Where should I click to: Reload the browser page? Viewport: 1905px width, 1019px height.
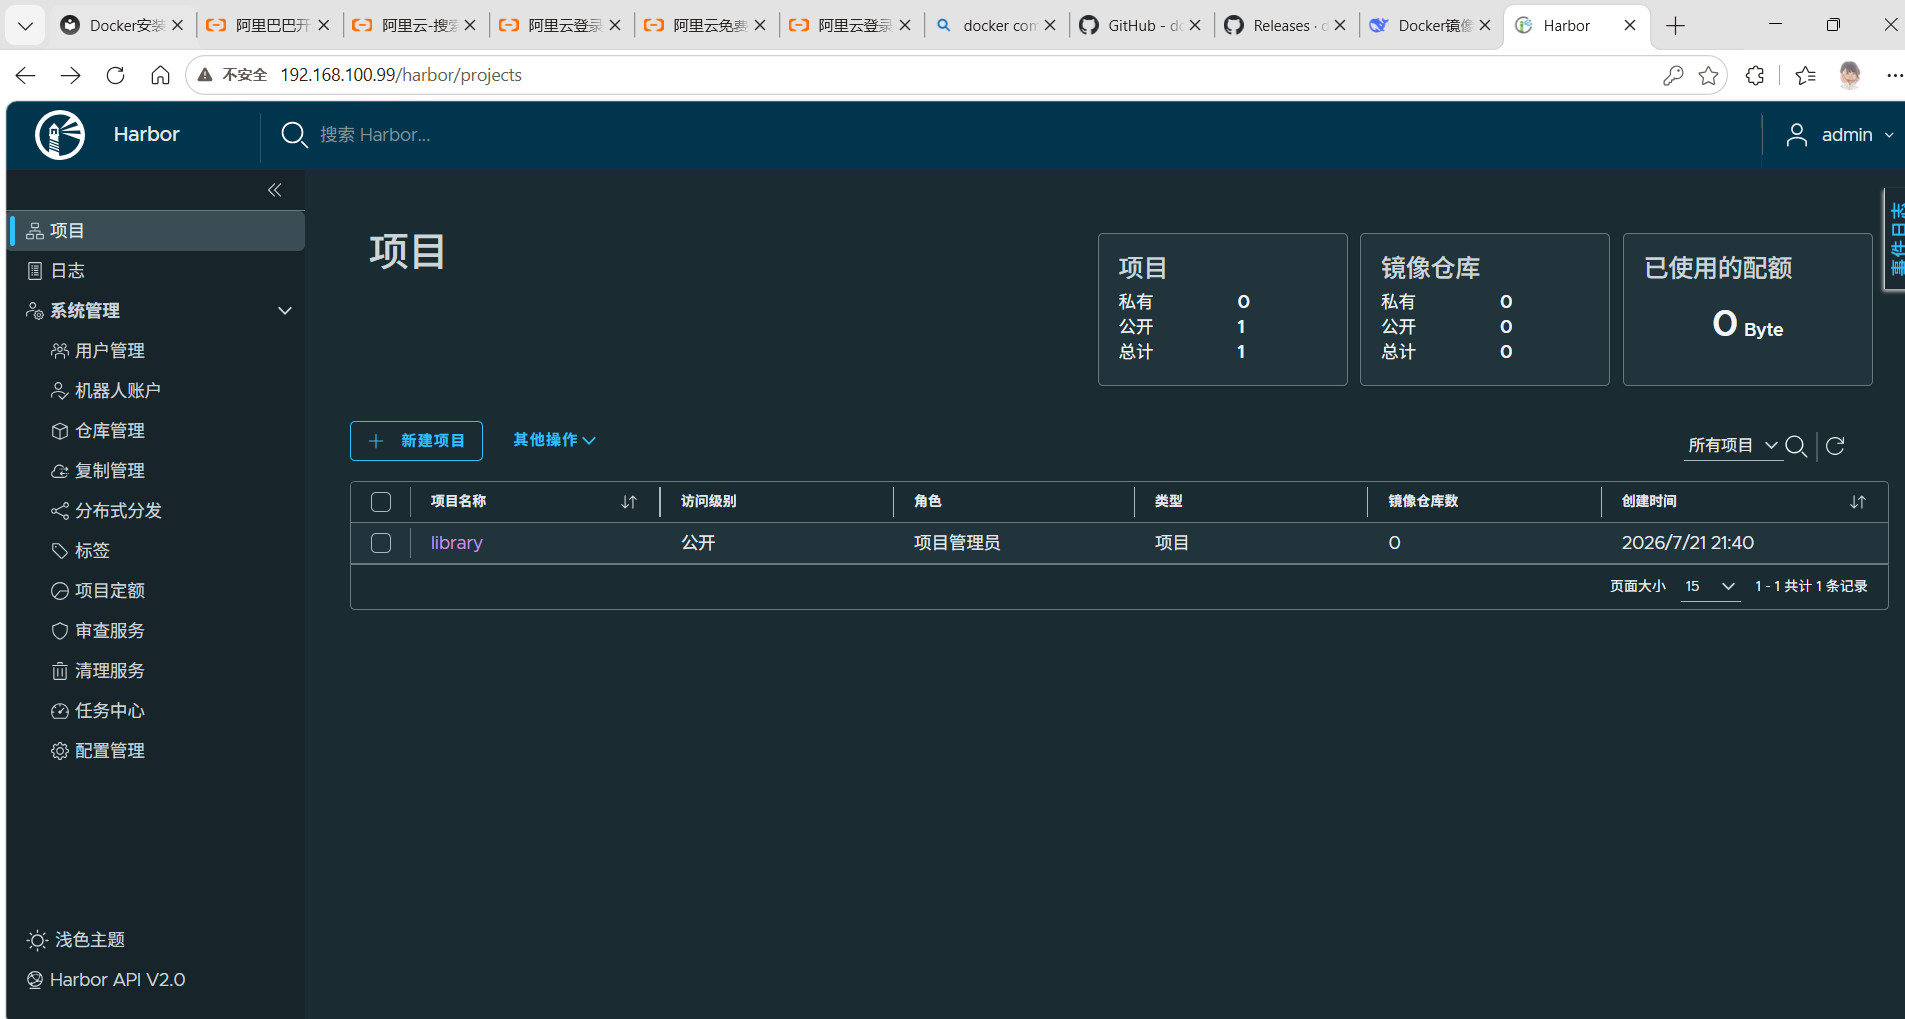click(x=115, y=75)
